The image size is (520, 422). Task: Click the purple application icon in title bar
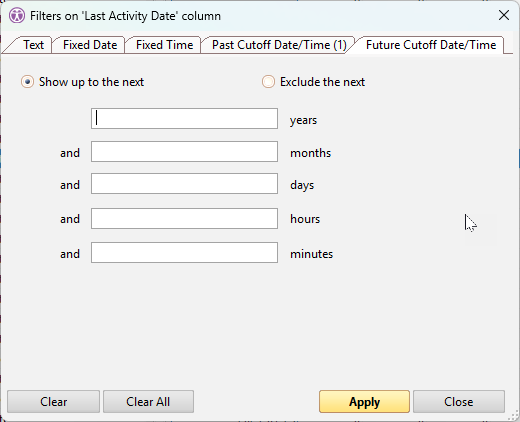click(x=17, y=16)
